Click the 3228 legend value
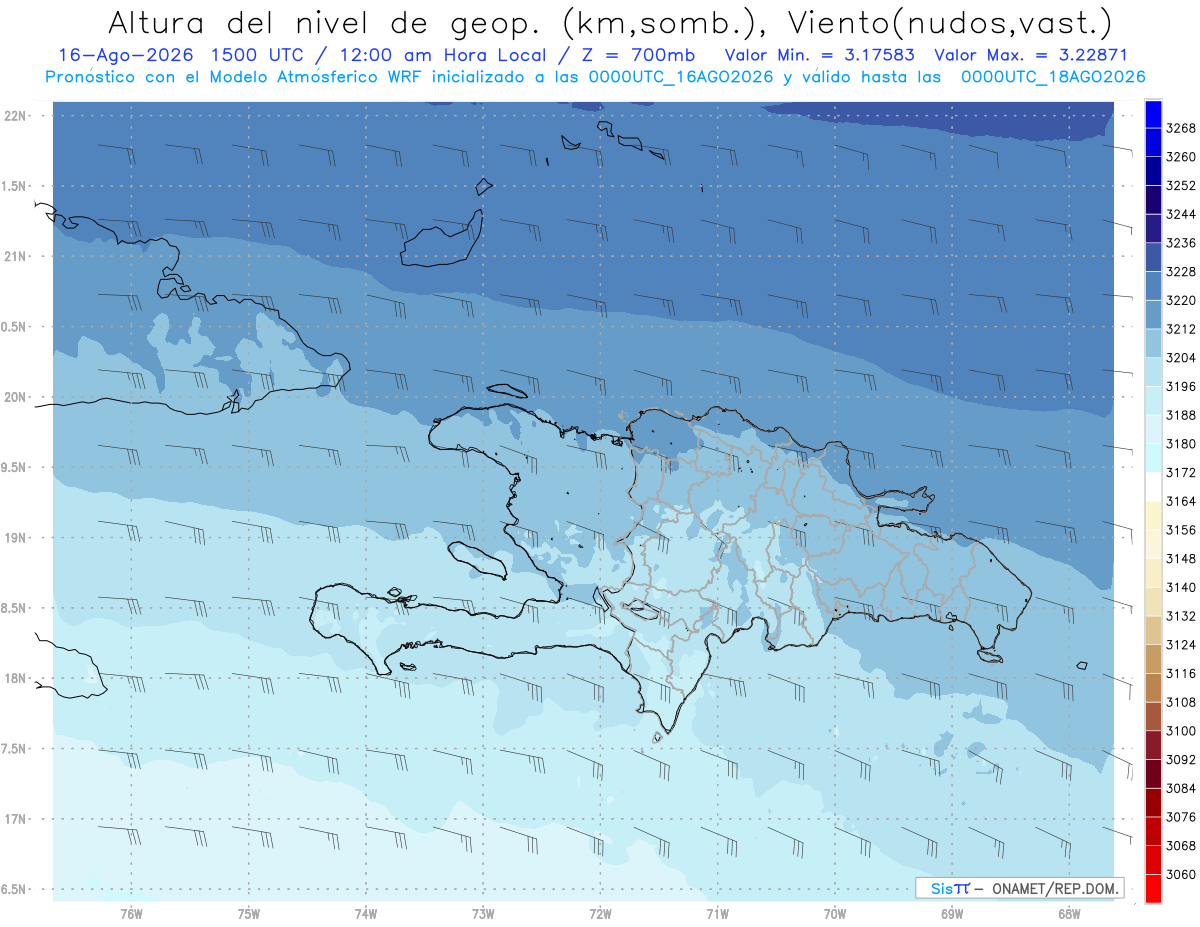1200x927 pixels. pos(1181,271)
